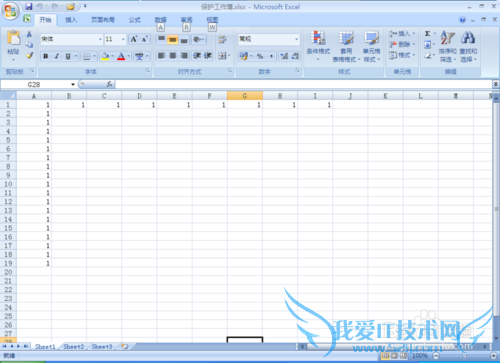Click the Format as Table icon
500x363 pixels.
[346, 38]
